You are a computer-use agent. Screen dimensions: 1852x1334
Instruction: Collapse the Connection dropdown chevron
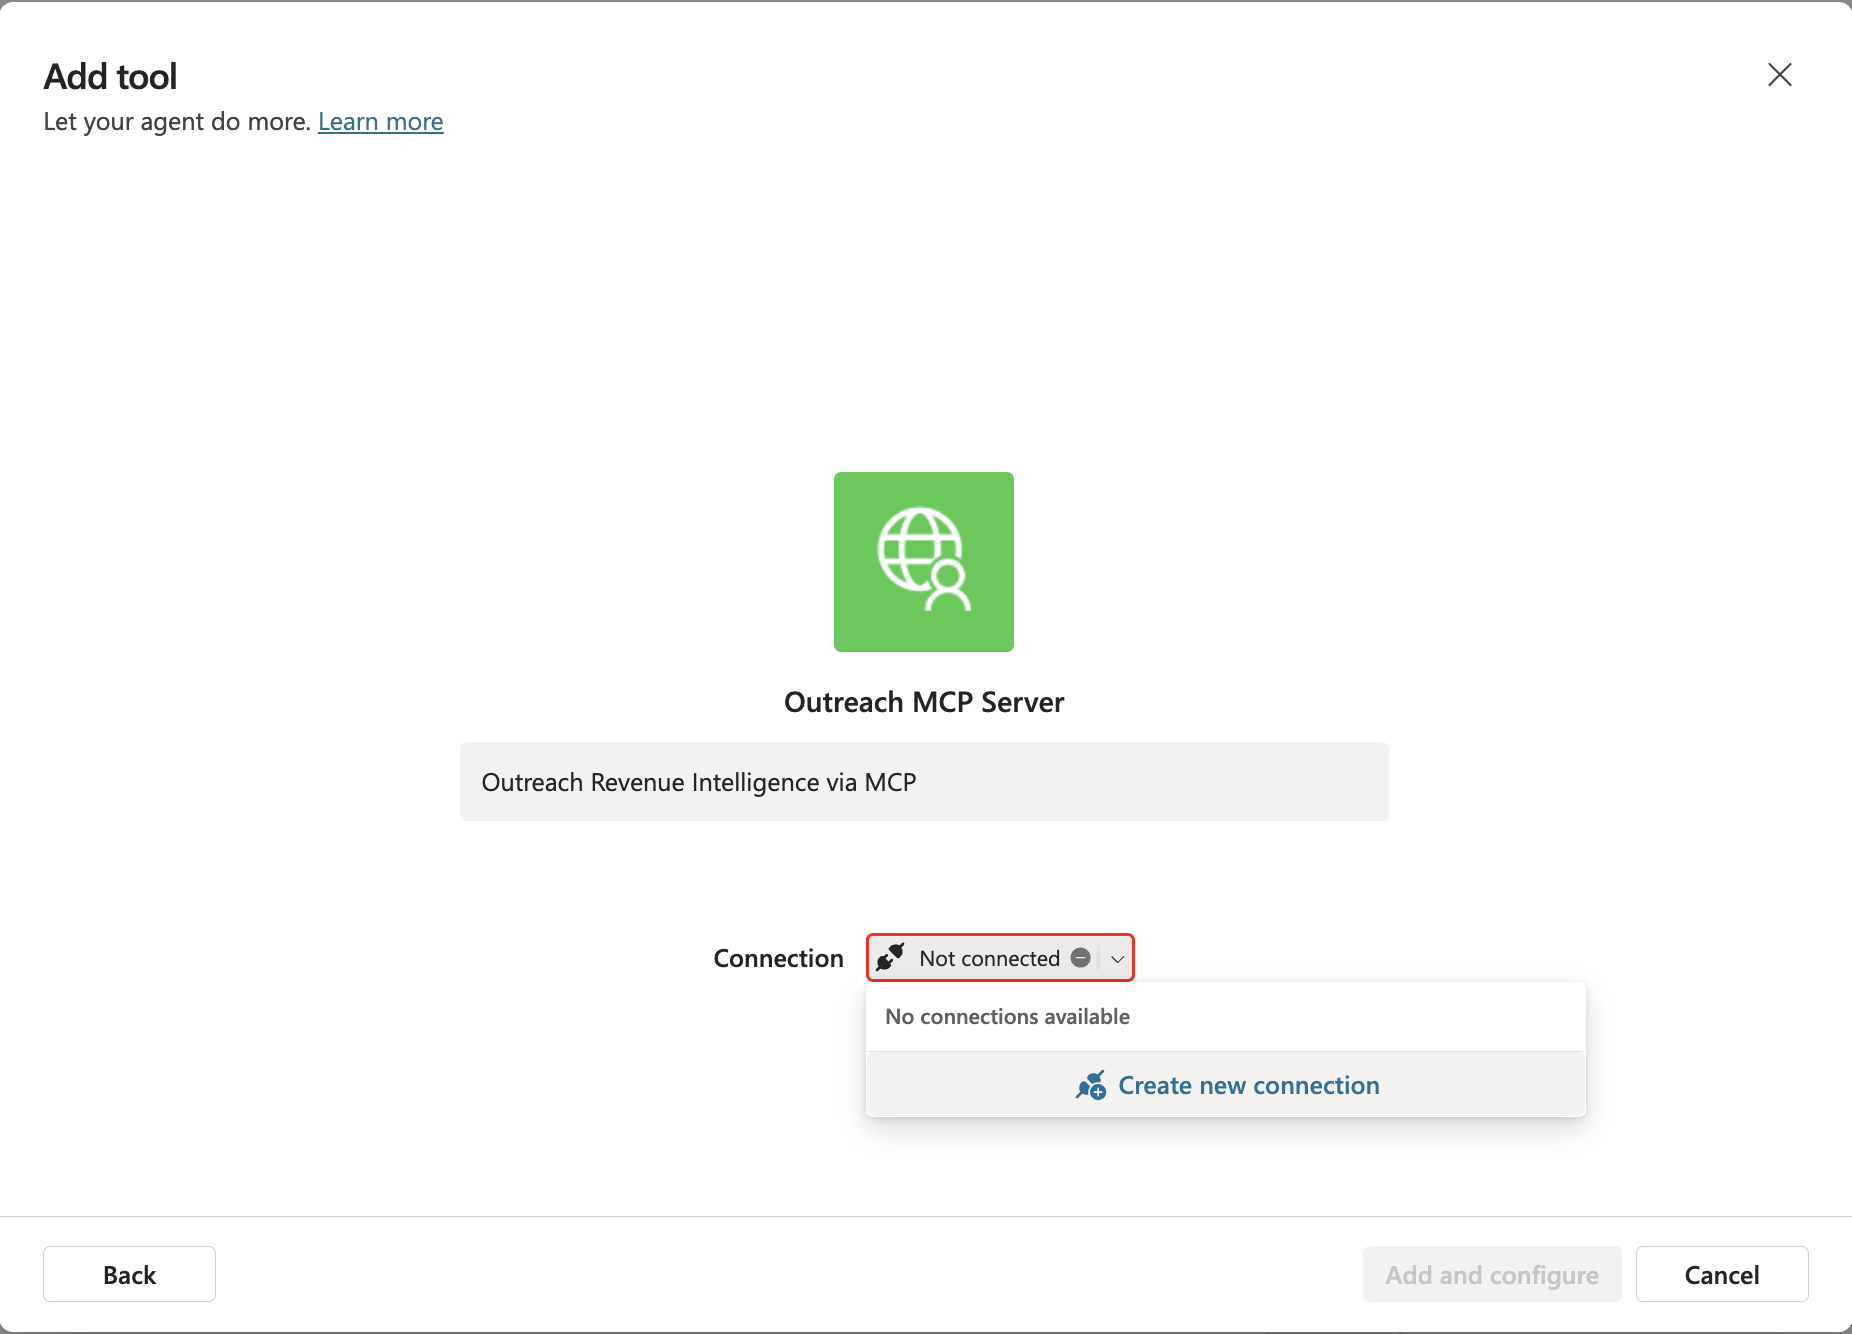tap(1117, 959)
